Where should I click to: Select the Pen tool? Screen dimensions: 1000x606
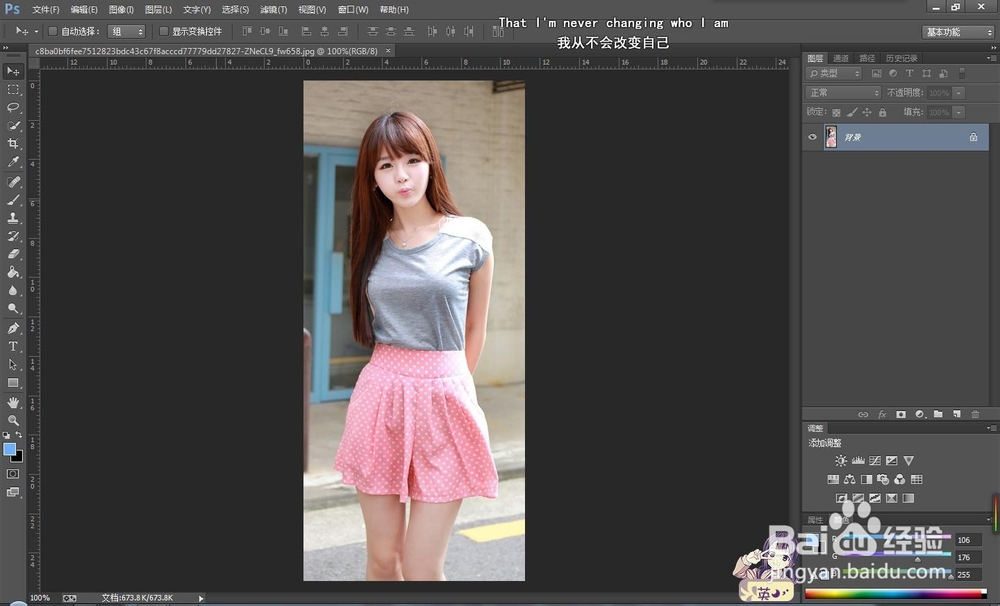tap(13, 329)
